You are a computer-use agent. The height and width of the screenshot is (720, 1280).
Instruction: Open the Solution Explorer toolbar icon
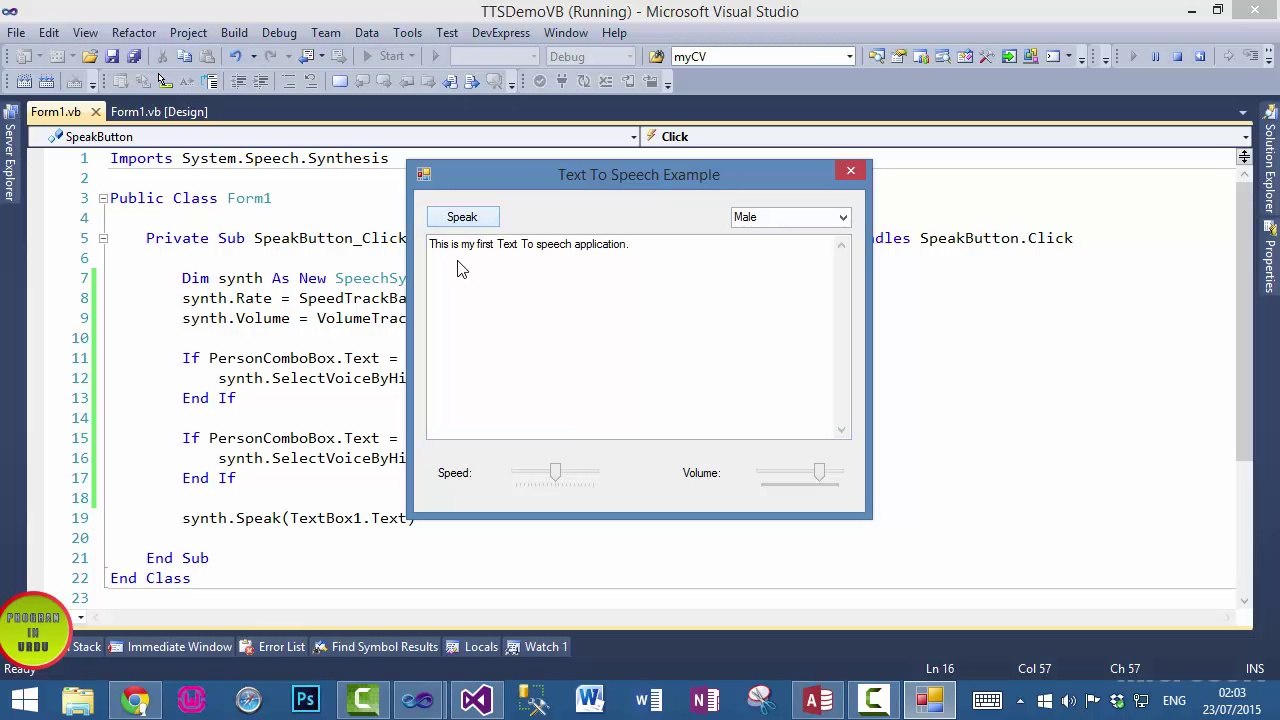[876, 56]
